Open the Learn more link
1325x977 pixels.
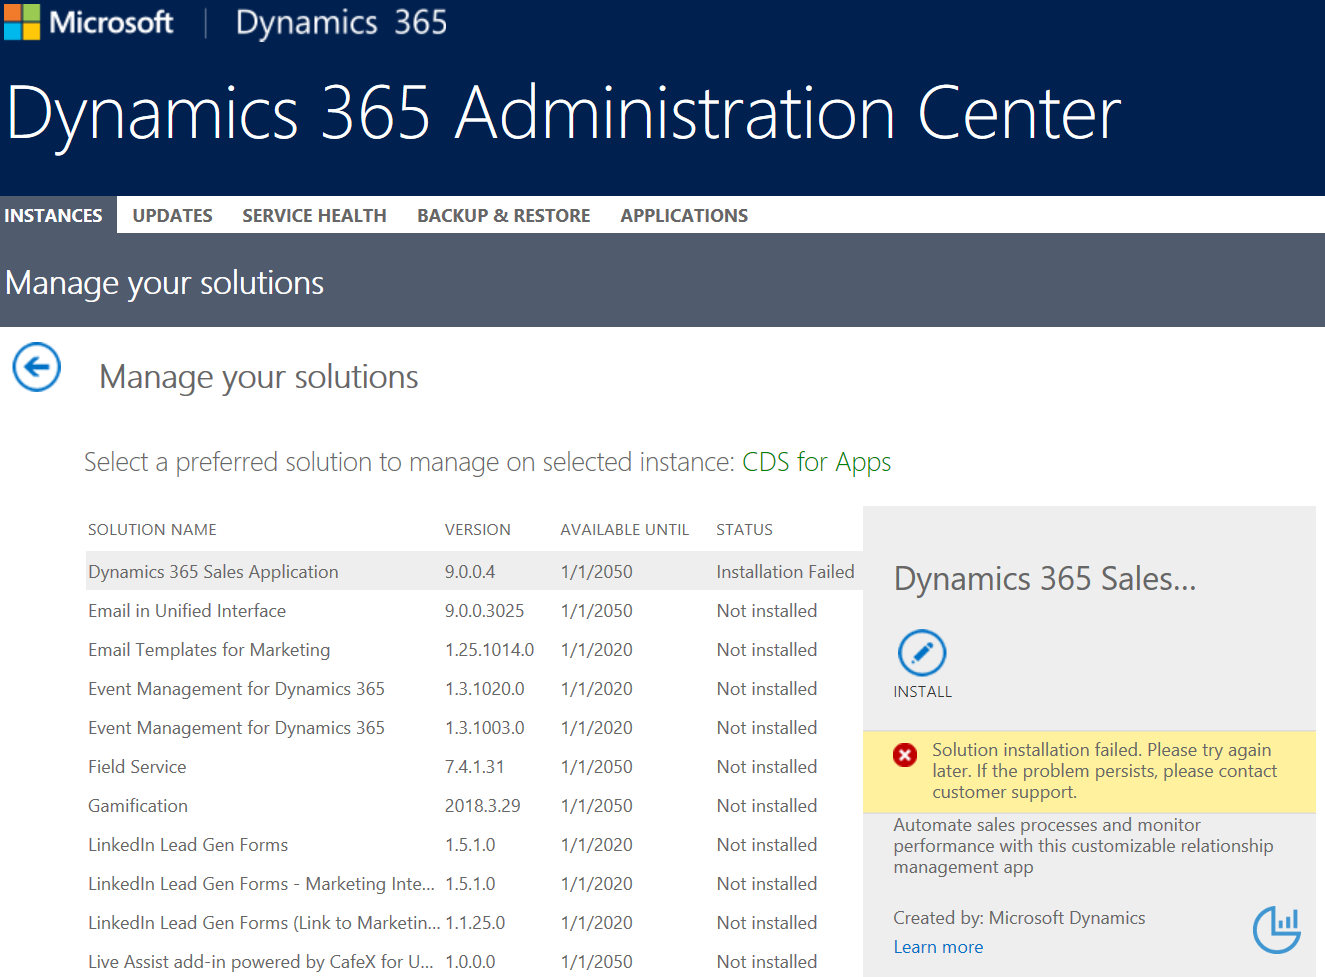coord(938,947)
